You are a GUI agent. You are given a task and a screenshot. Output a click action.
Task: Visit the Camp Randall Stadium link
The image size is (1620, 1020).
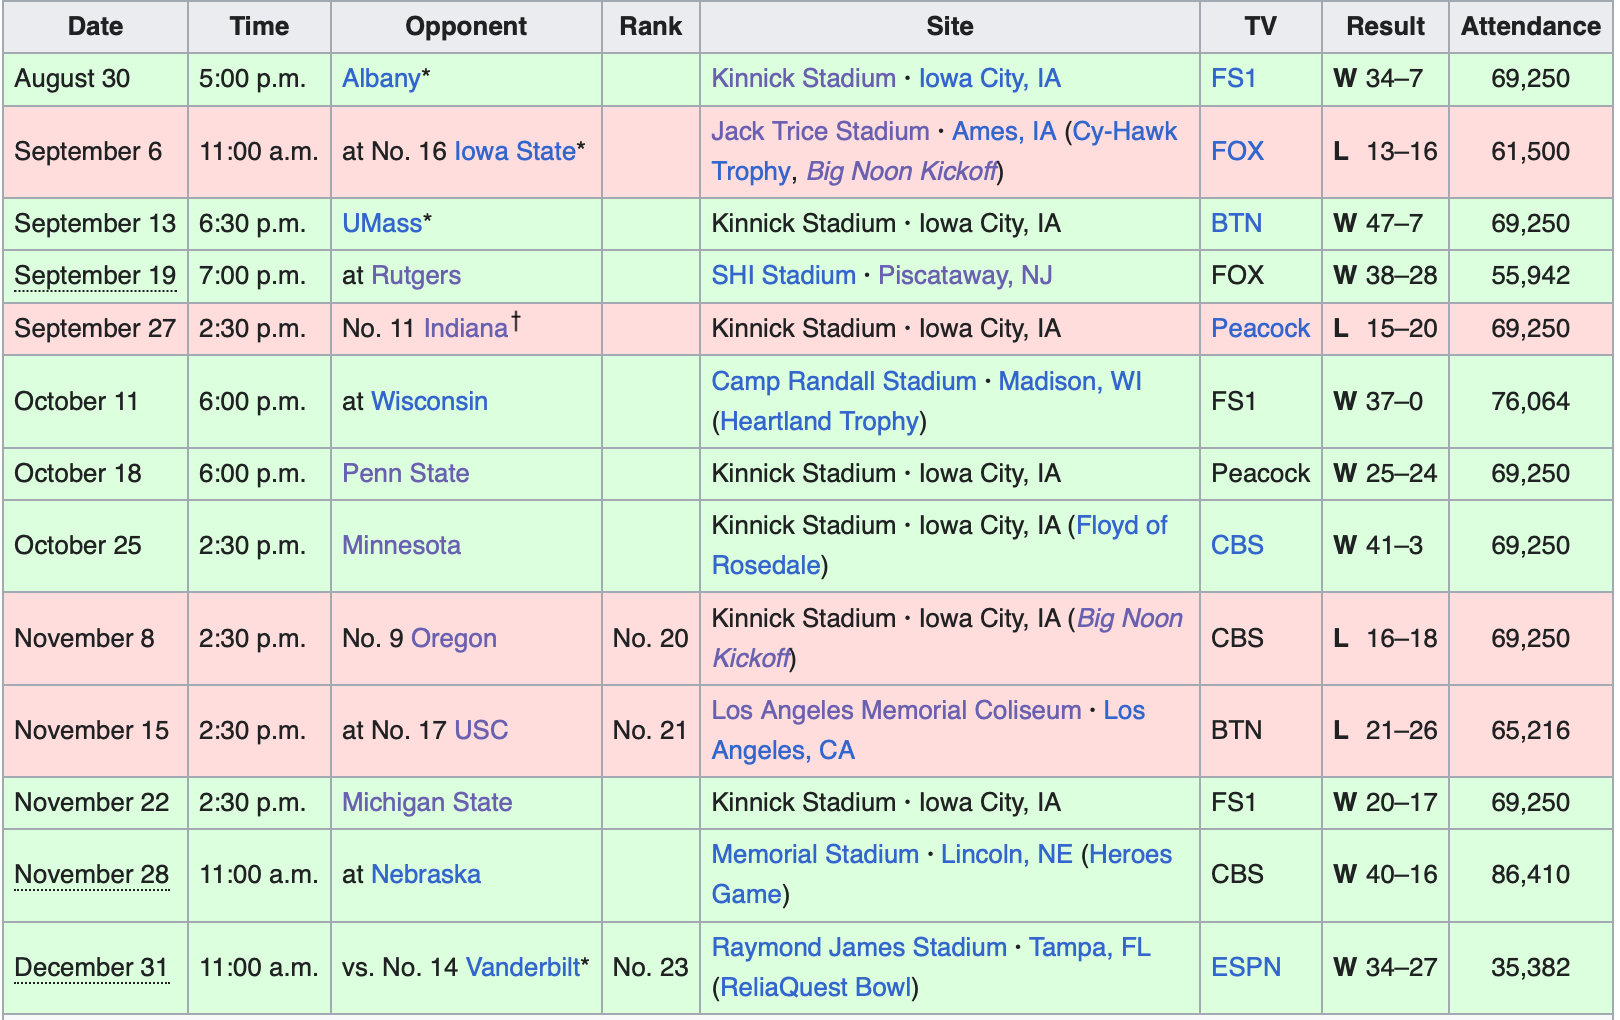point(844,382)
